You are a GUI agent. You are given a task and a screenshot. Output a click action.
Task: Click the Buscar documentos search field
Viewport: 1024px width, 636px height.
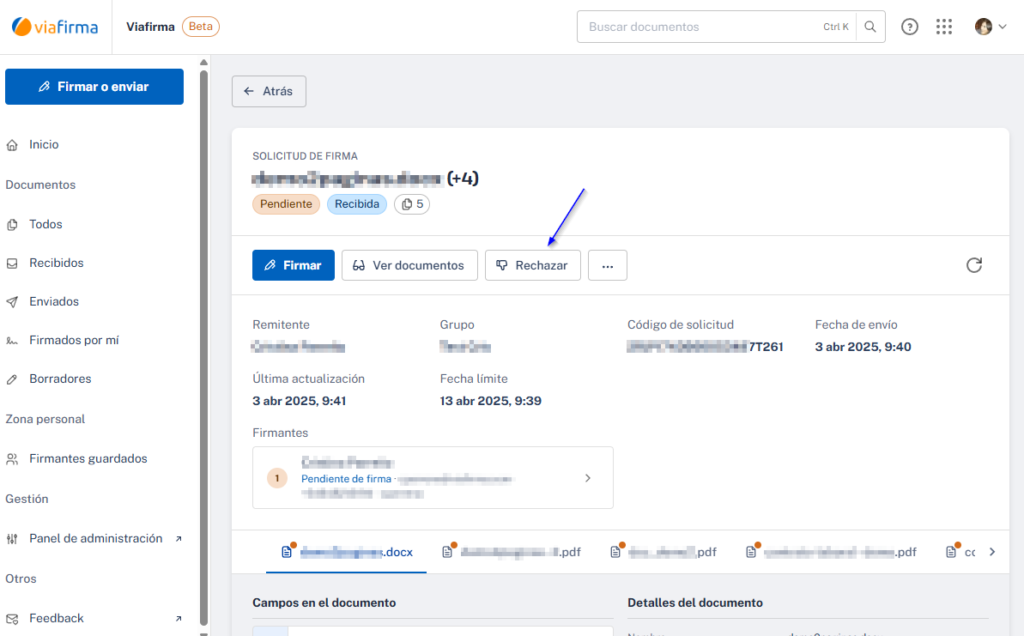pyautogui.click(x=716, y=27)
